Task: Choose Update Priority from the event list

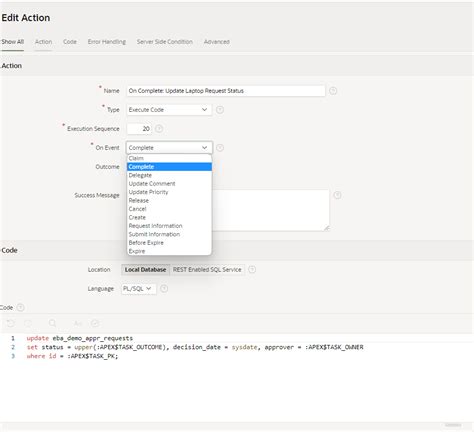Action: click(x=169, y=192)
